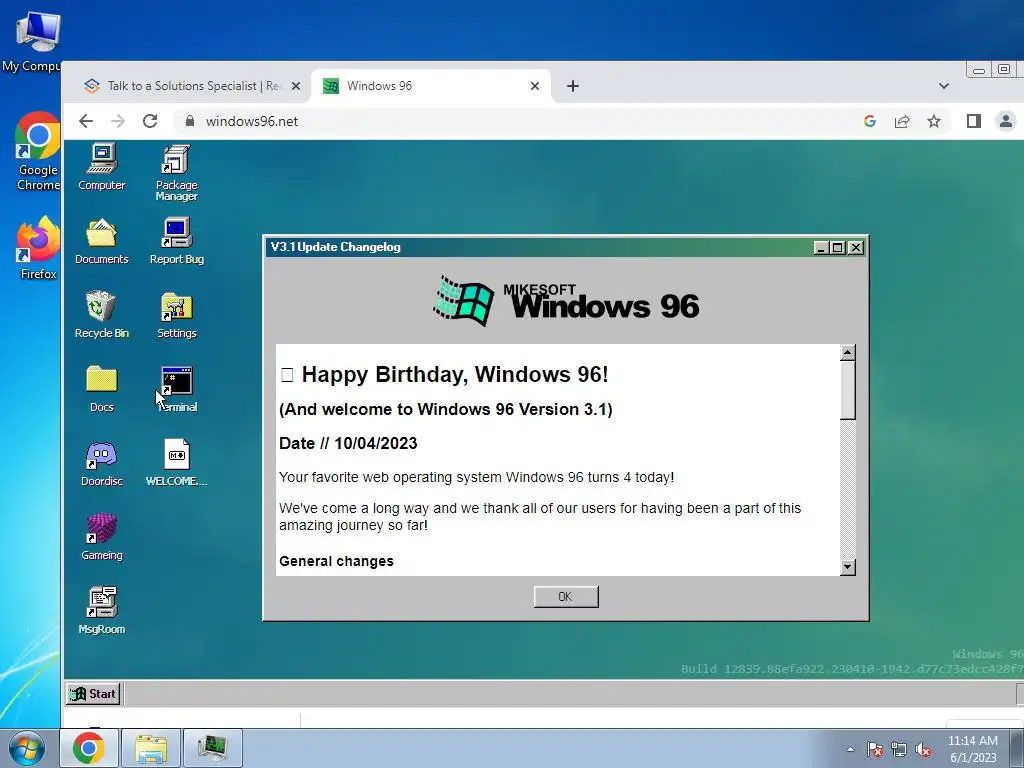This screenshot has height=768, width=1024.
Task: Open the Package Manager desktop icon
Action: point(176,172)
